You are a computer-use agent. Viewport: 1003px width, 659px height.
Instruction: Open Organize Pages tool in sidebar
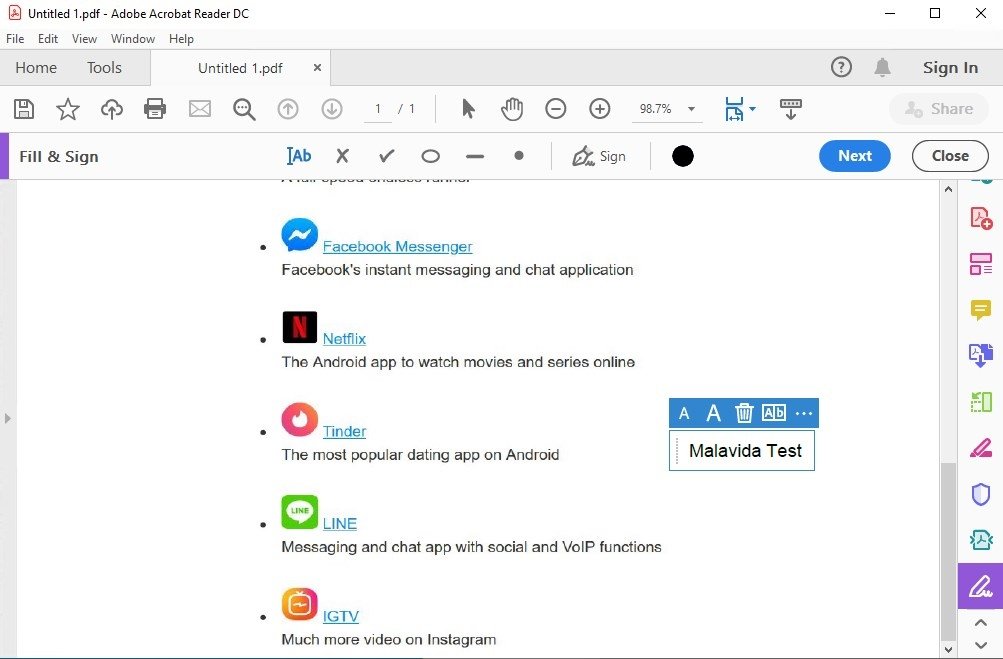(981, 264)
